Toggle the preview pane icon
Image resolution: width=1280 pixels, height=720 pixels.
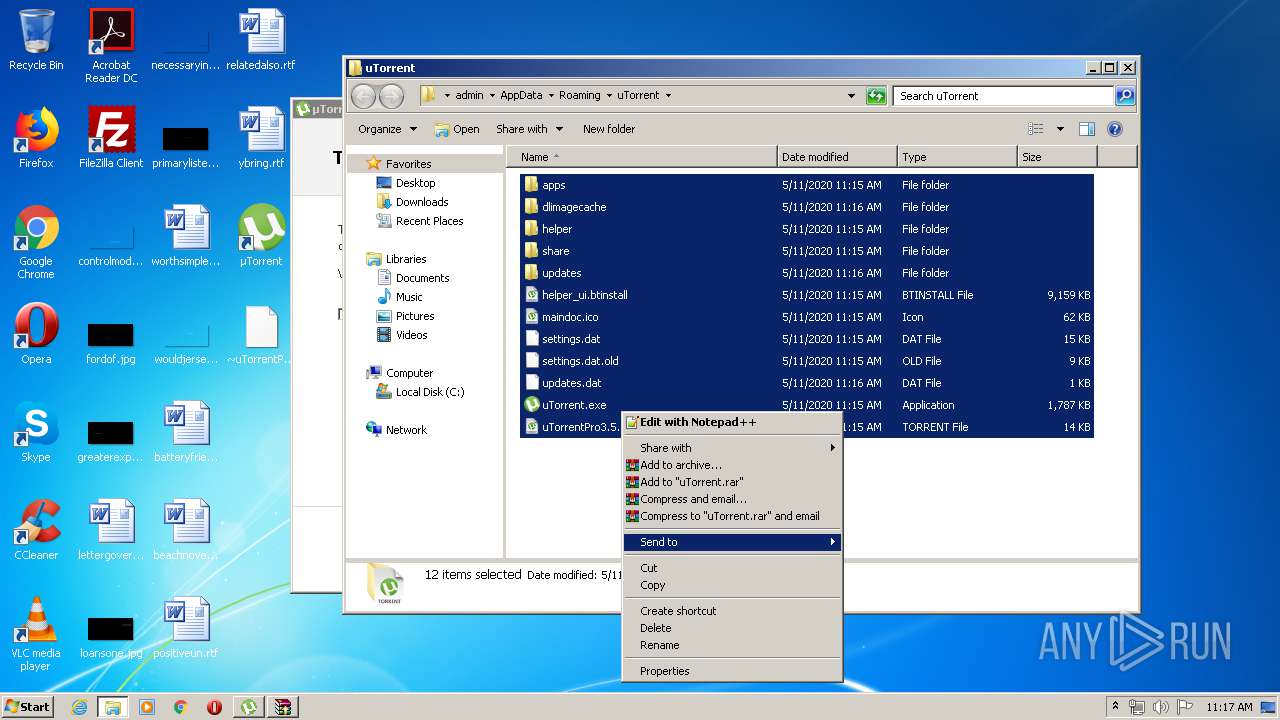[x=1087, y=129]
